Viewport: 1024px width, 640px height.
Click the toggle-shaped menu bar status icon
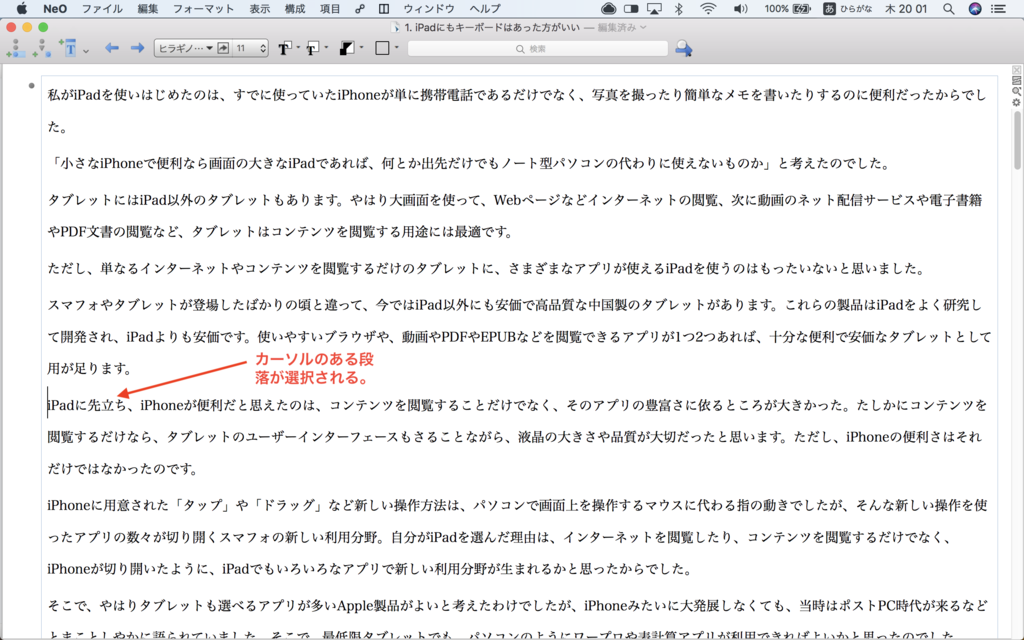[631, 8]
